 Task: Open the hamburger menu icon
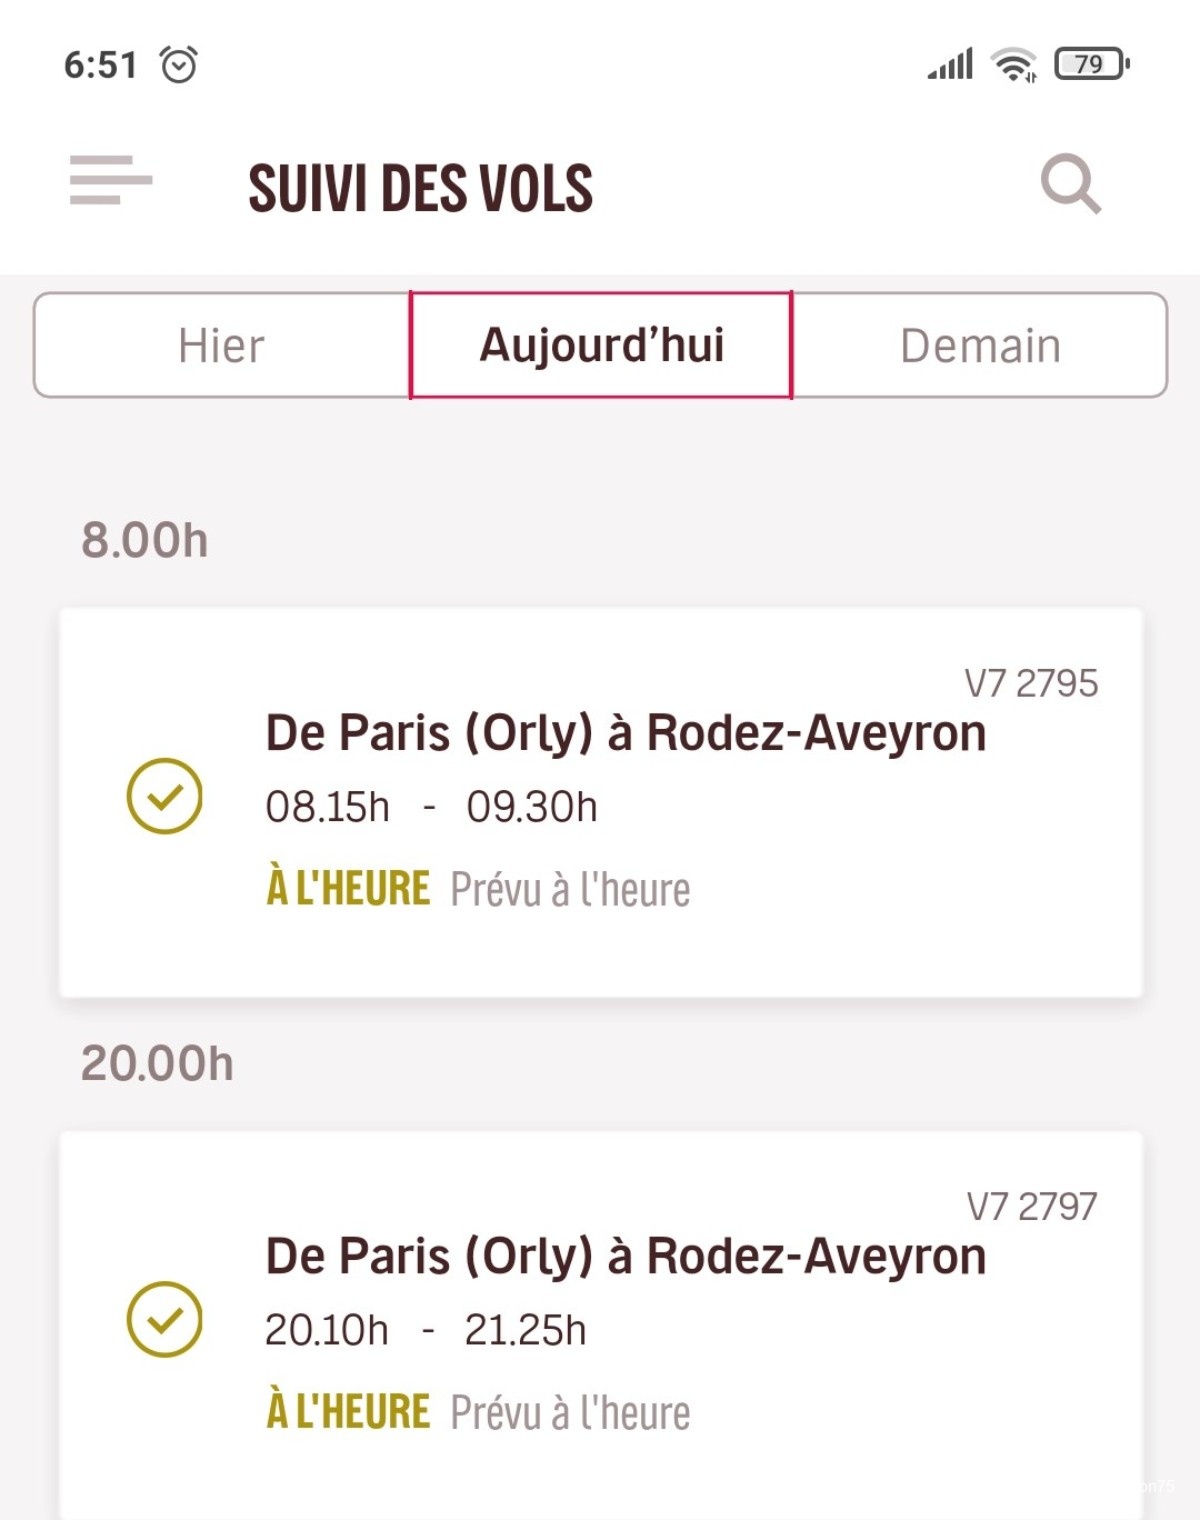pyautogui.click(x=110, y=181)
